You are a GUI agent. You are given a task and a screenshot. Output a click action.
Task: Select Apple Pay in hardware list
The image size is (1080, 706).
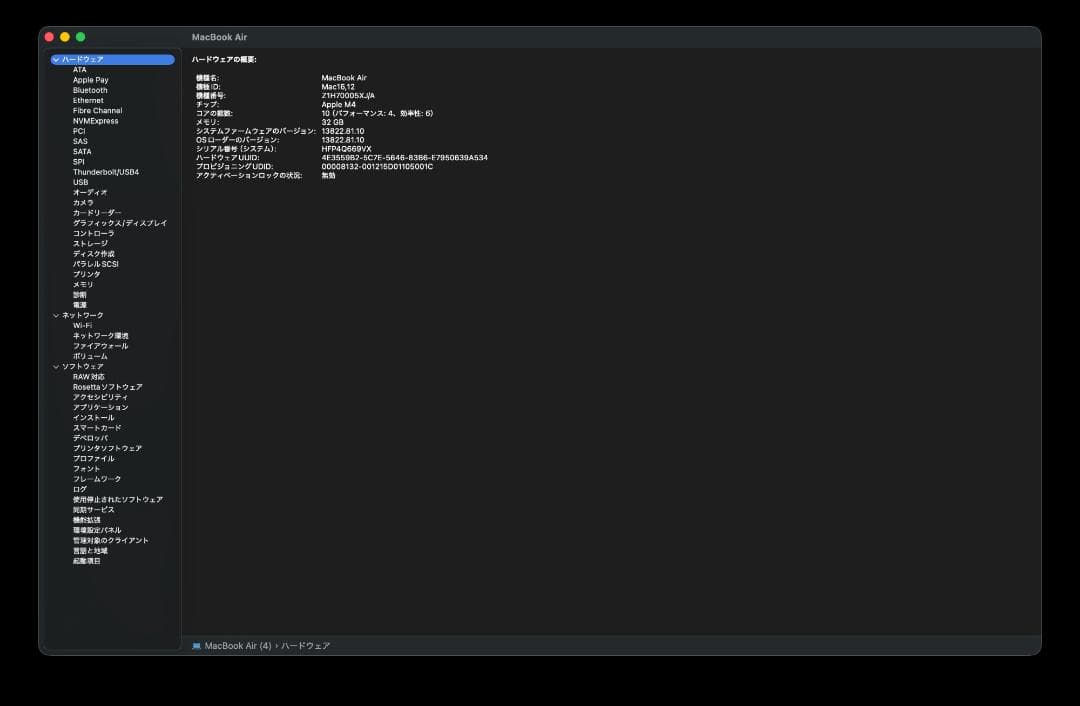tap(90, 80)
